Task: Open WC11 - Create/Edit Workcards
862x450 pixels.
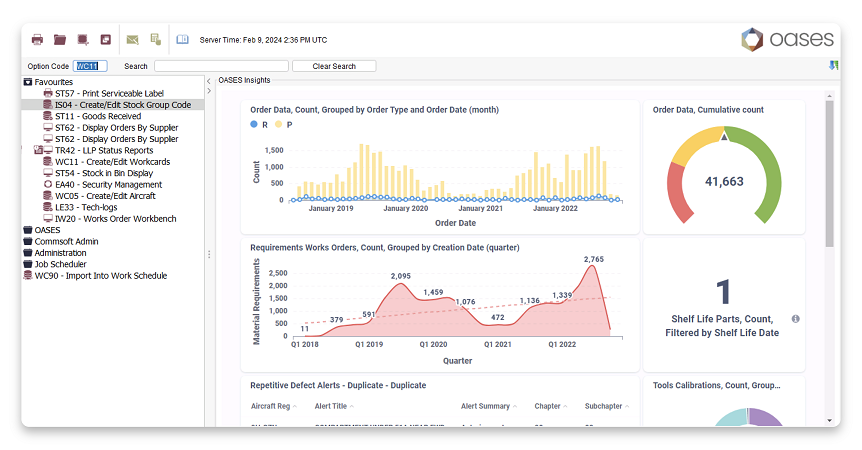Action: 113,162
